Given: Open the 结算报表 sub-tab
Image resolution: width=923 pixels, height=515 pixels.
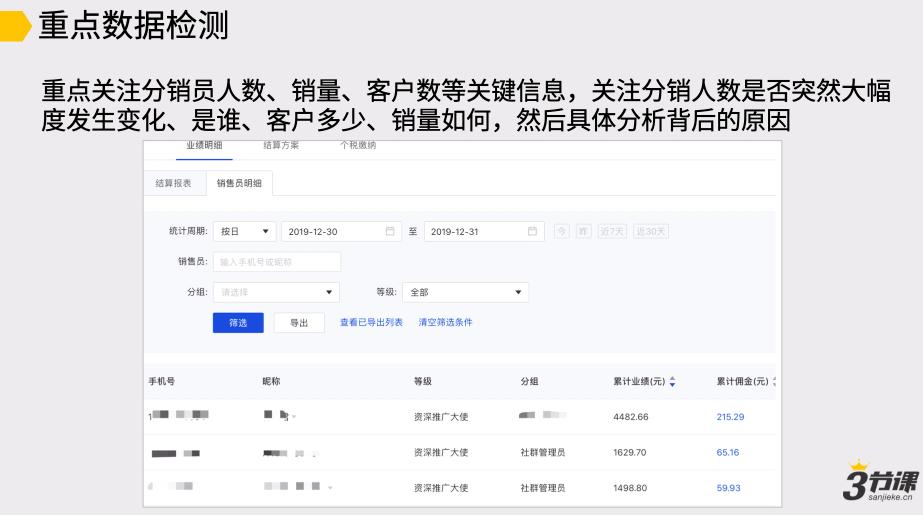Looking at the screenshot, I should pyautogui.click(x=174, y=183).
